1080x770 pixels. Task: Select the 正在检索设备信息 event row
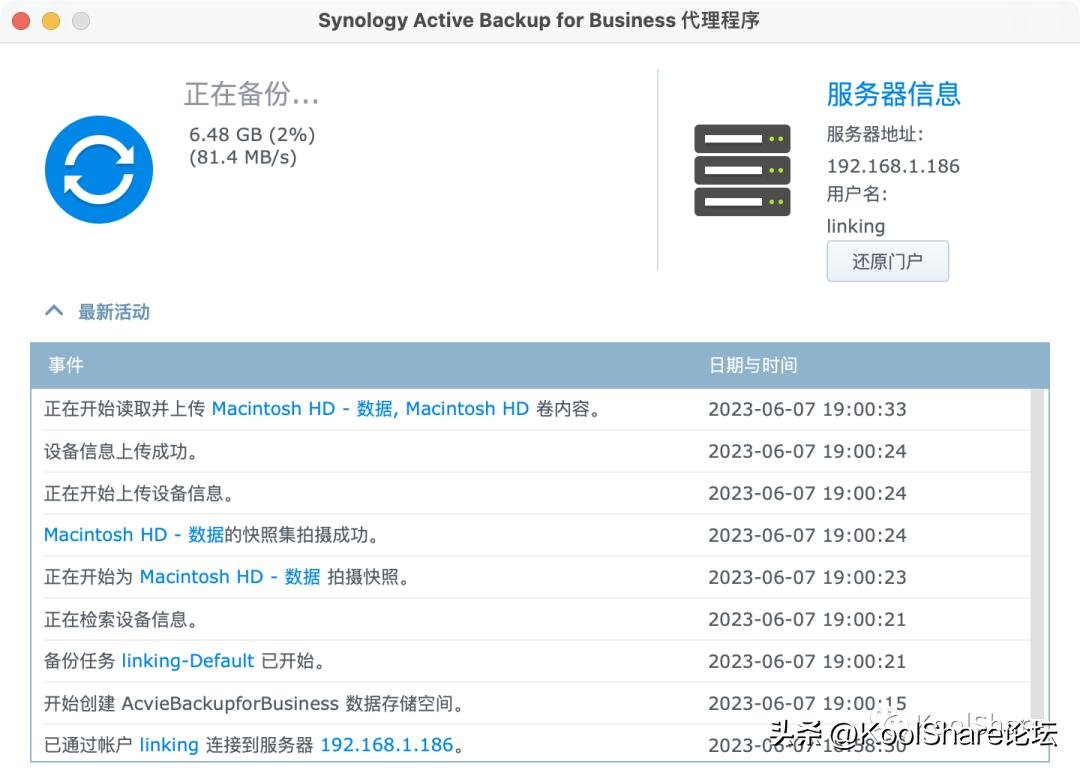point(536,619)
